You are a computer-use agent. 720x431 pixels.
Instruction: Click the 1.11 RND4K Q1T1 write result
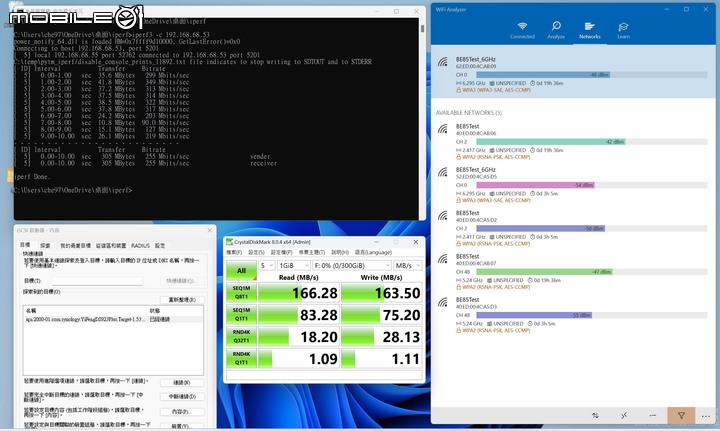coord(382,359)
